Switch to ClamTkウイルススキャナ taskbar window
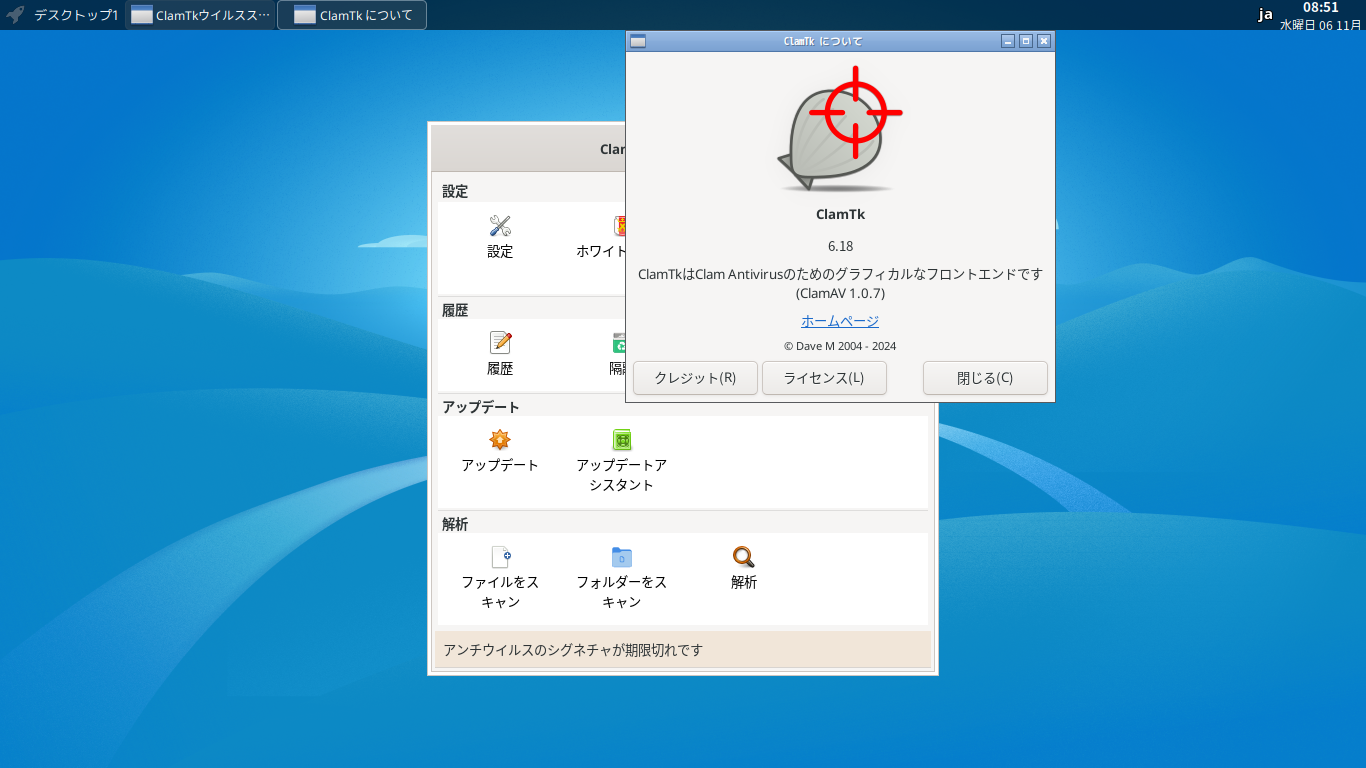 pos(201,15)
